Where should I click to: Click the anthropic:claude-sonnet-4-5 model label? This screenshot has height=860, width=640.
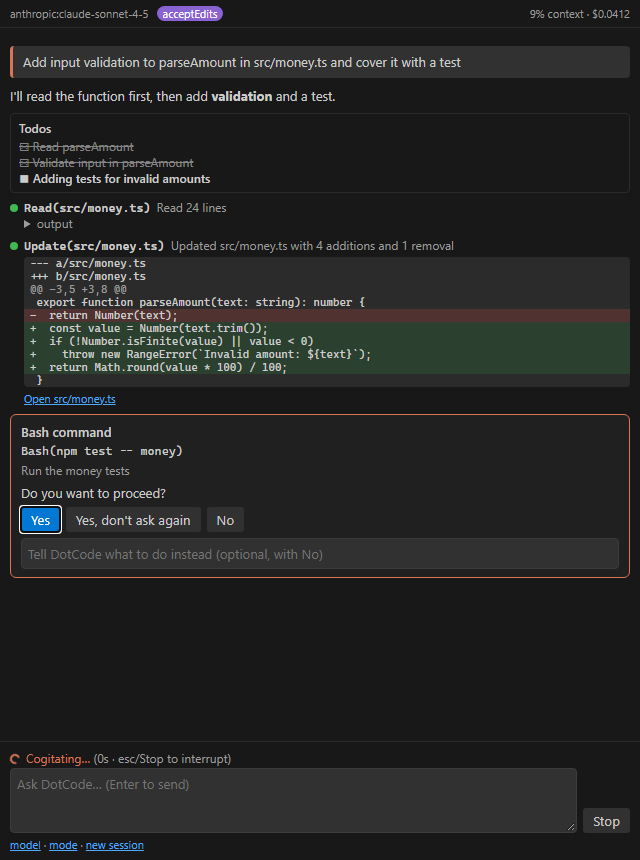pos(79,14)
